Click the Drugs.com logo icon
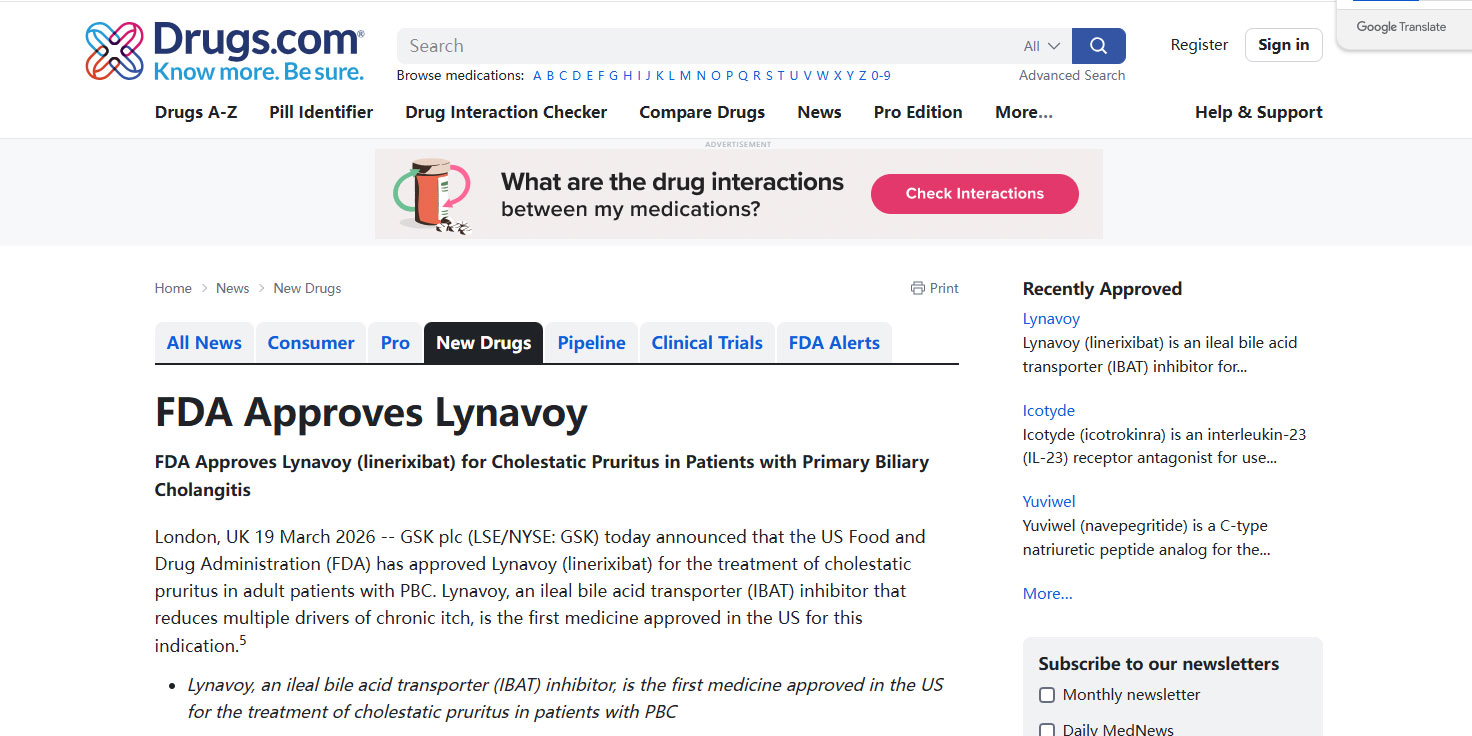 click(x=115, y=51)
